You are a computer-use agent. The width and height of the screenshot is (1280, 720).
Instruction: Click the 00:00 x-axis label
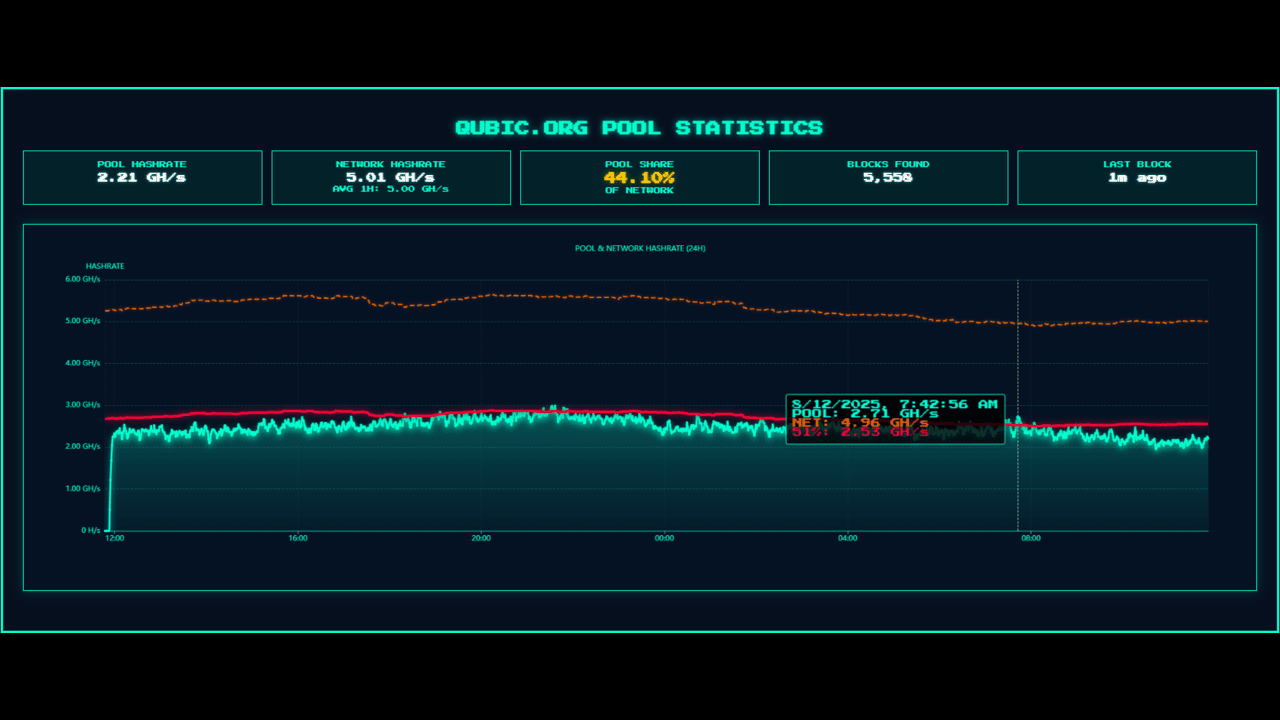(664, 538)
